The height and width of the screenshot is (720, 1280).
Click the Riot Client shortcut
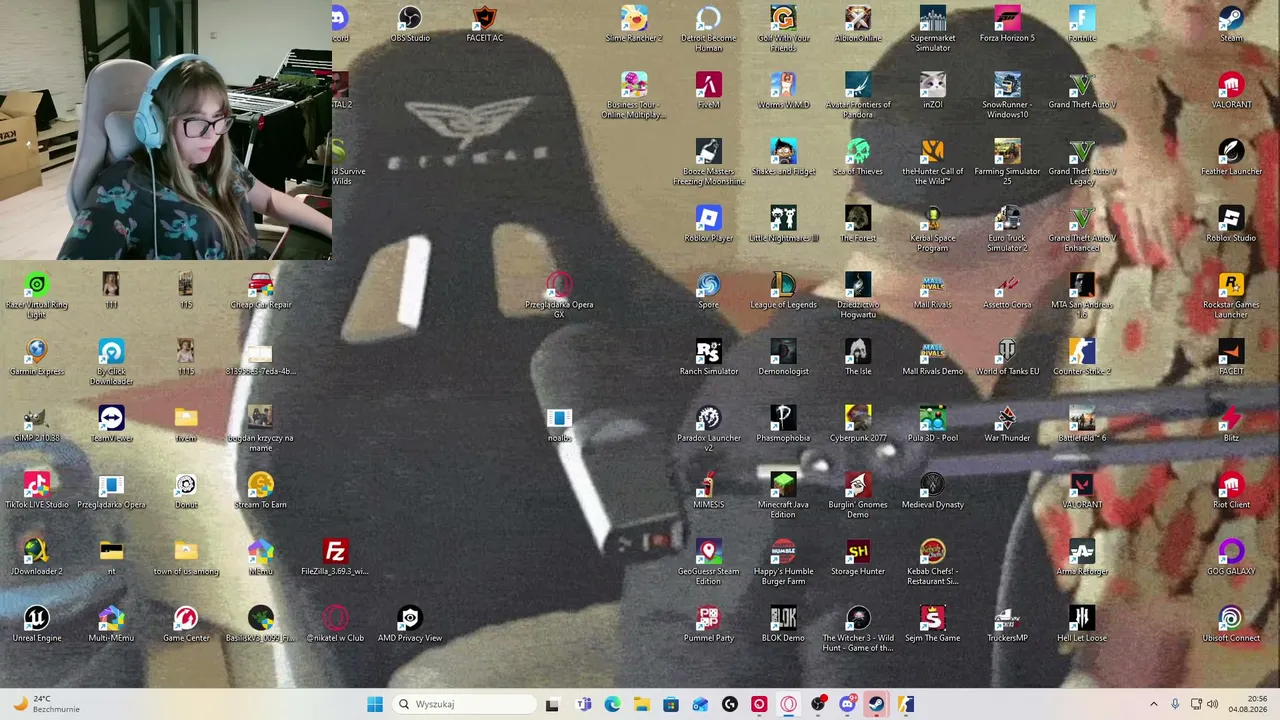click(x=1231, y=490)
